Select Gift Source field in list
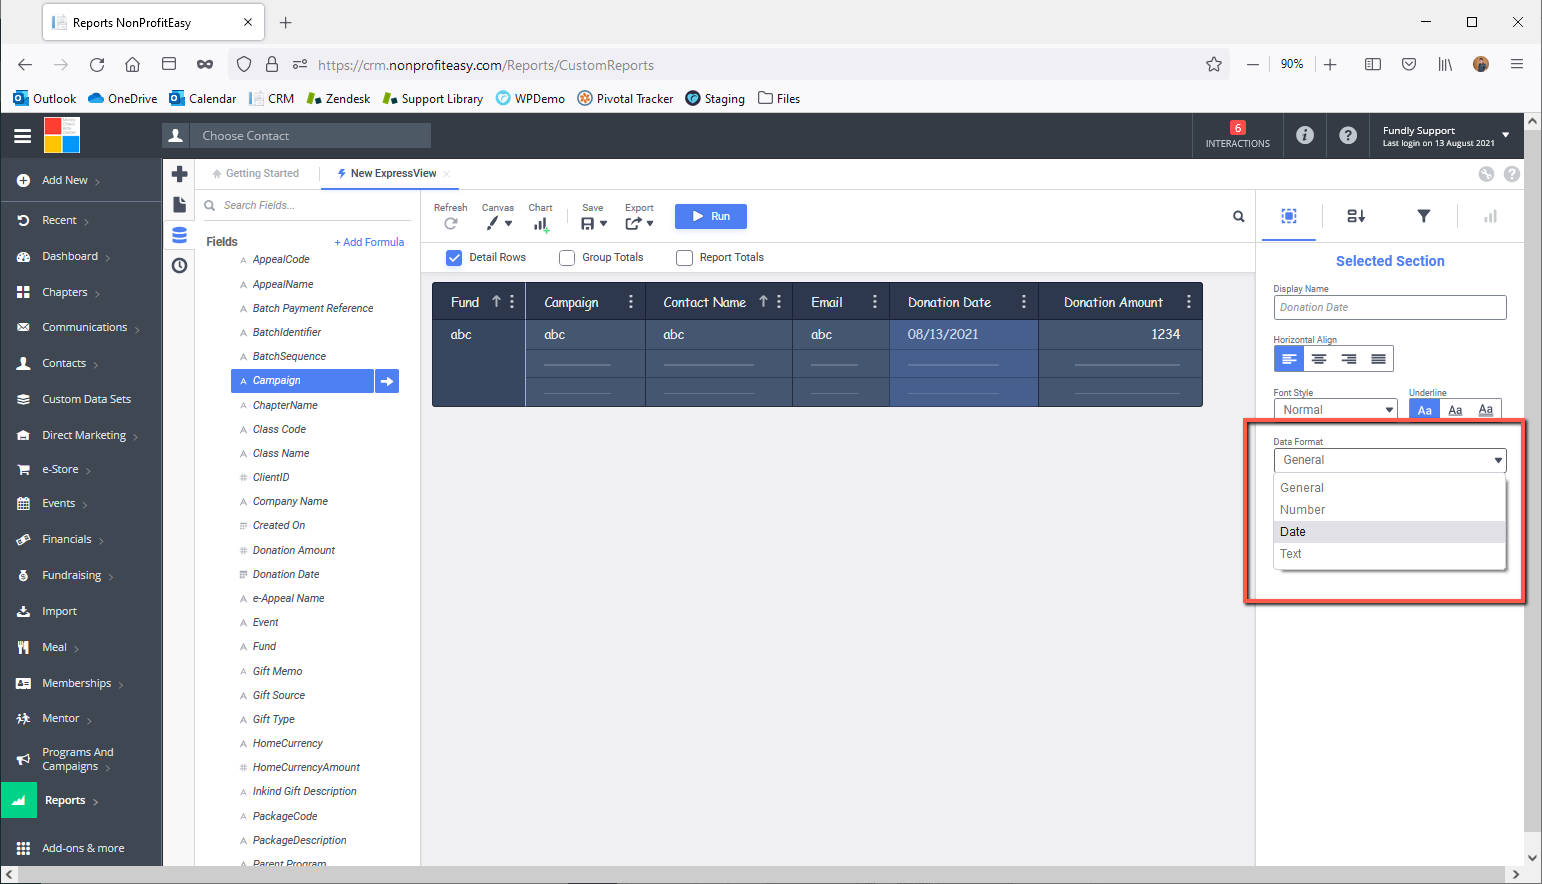 [279, 695]
